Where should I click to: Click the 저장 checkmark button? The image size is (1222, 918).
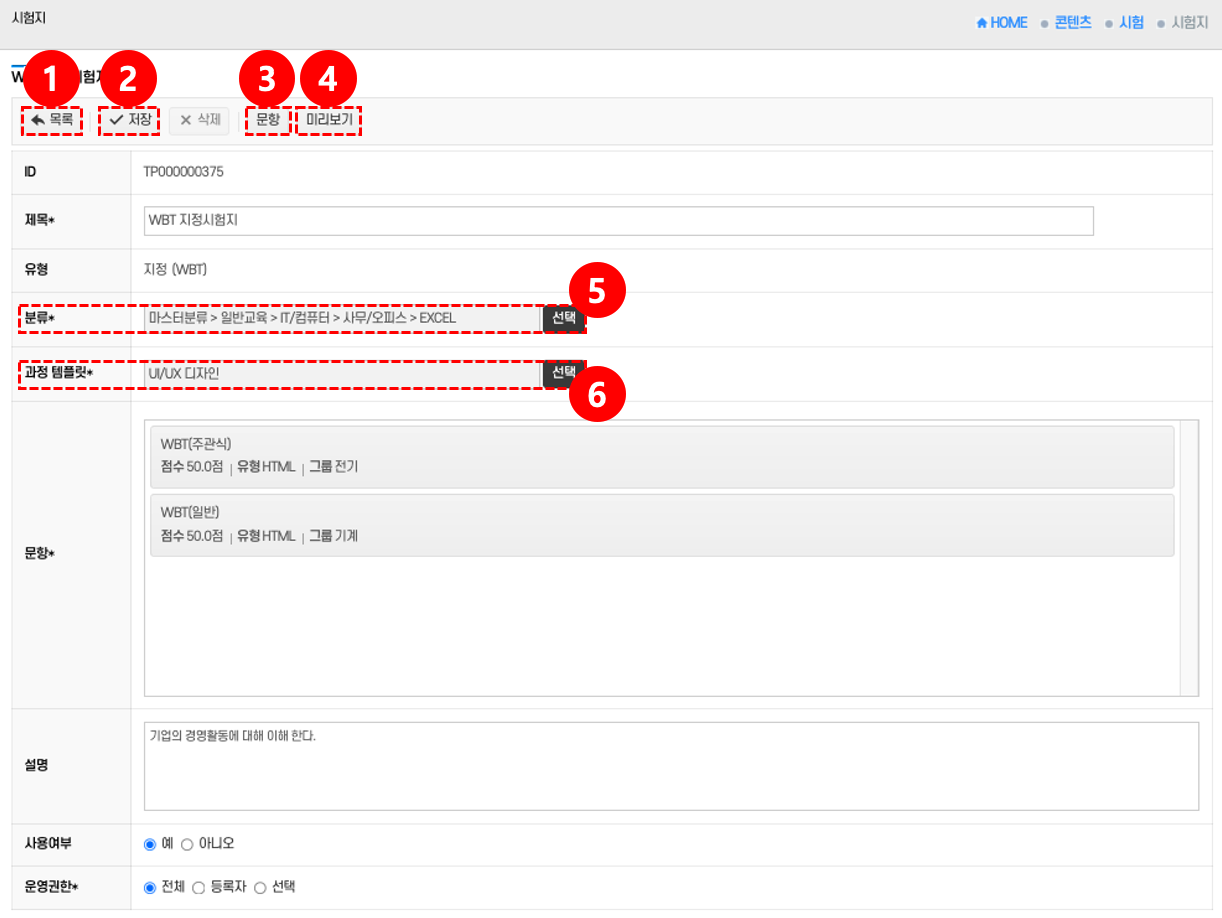[130, 120]
